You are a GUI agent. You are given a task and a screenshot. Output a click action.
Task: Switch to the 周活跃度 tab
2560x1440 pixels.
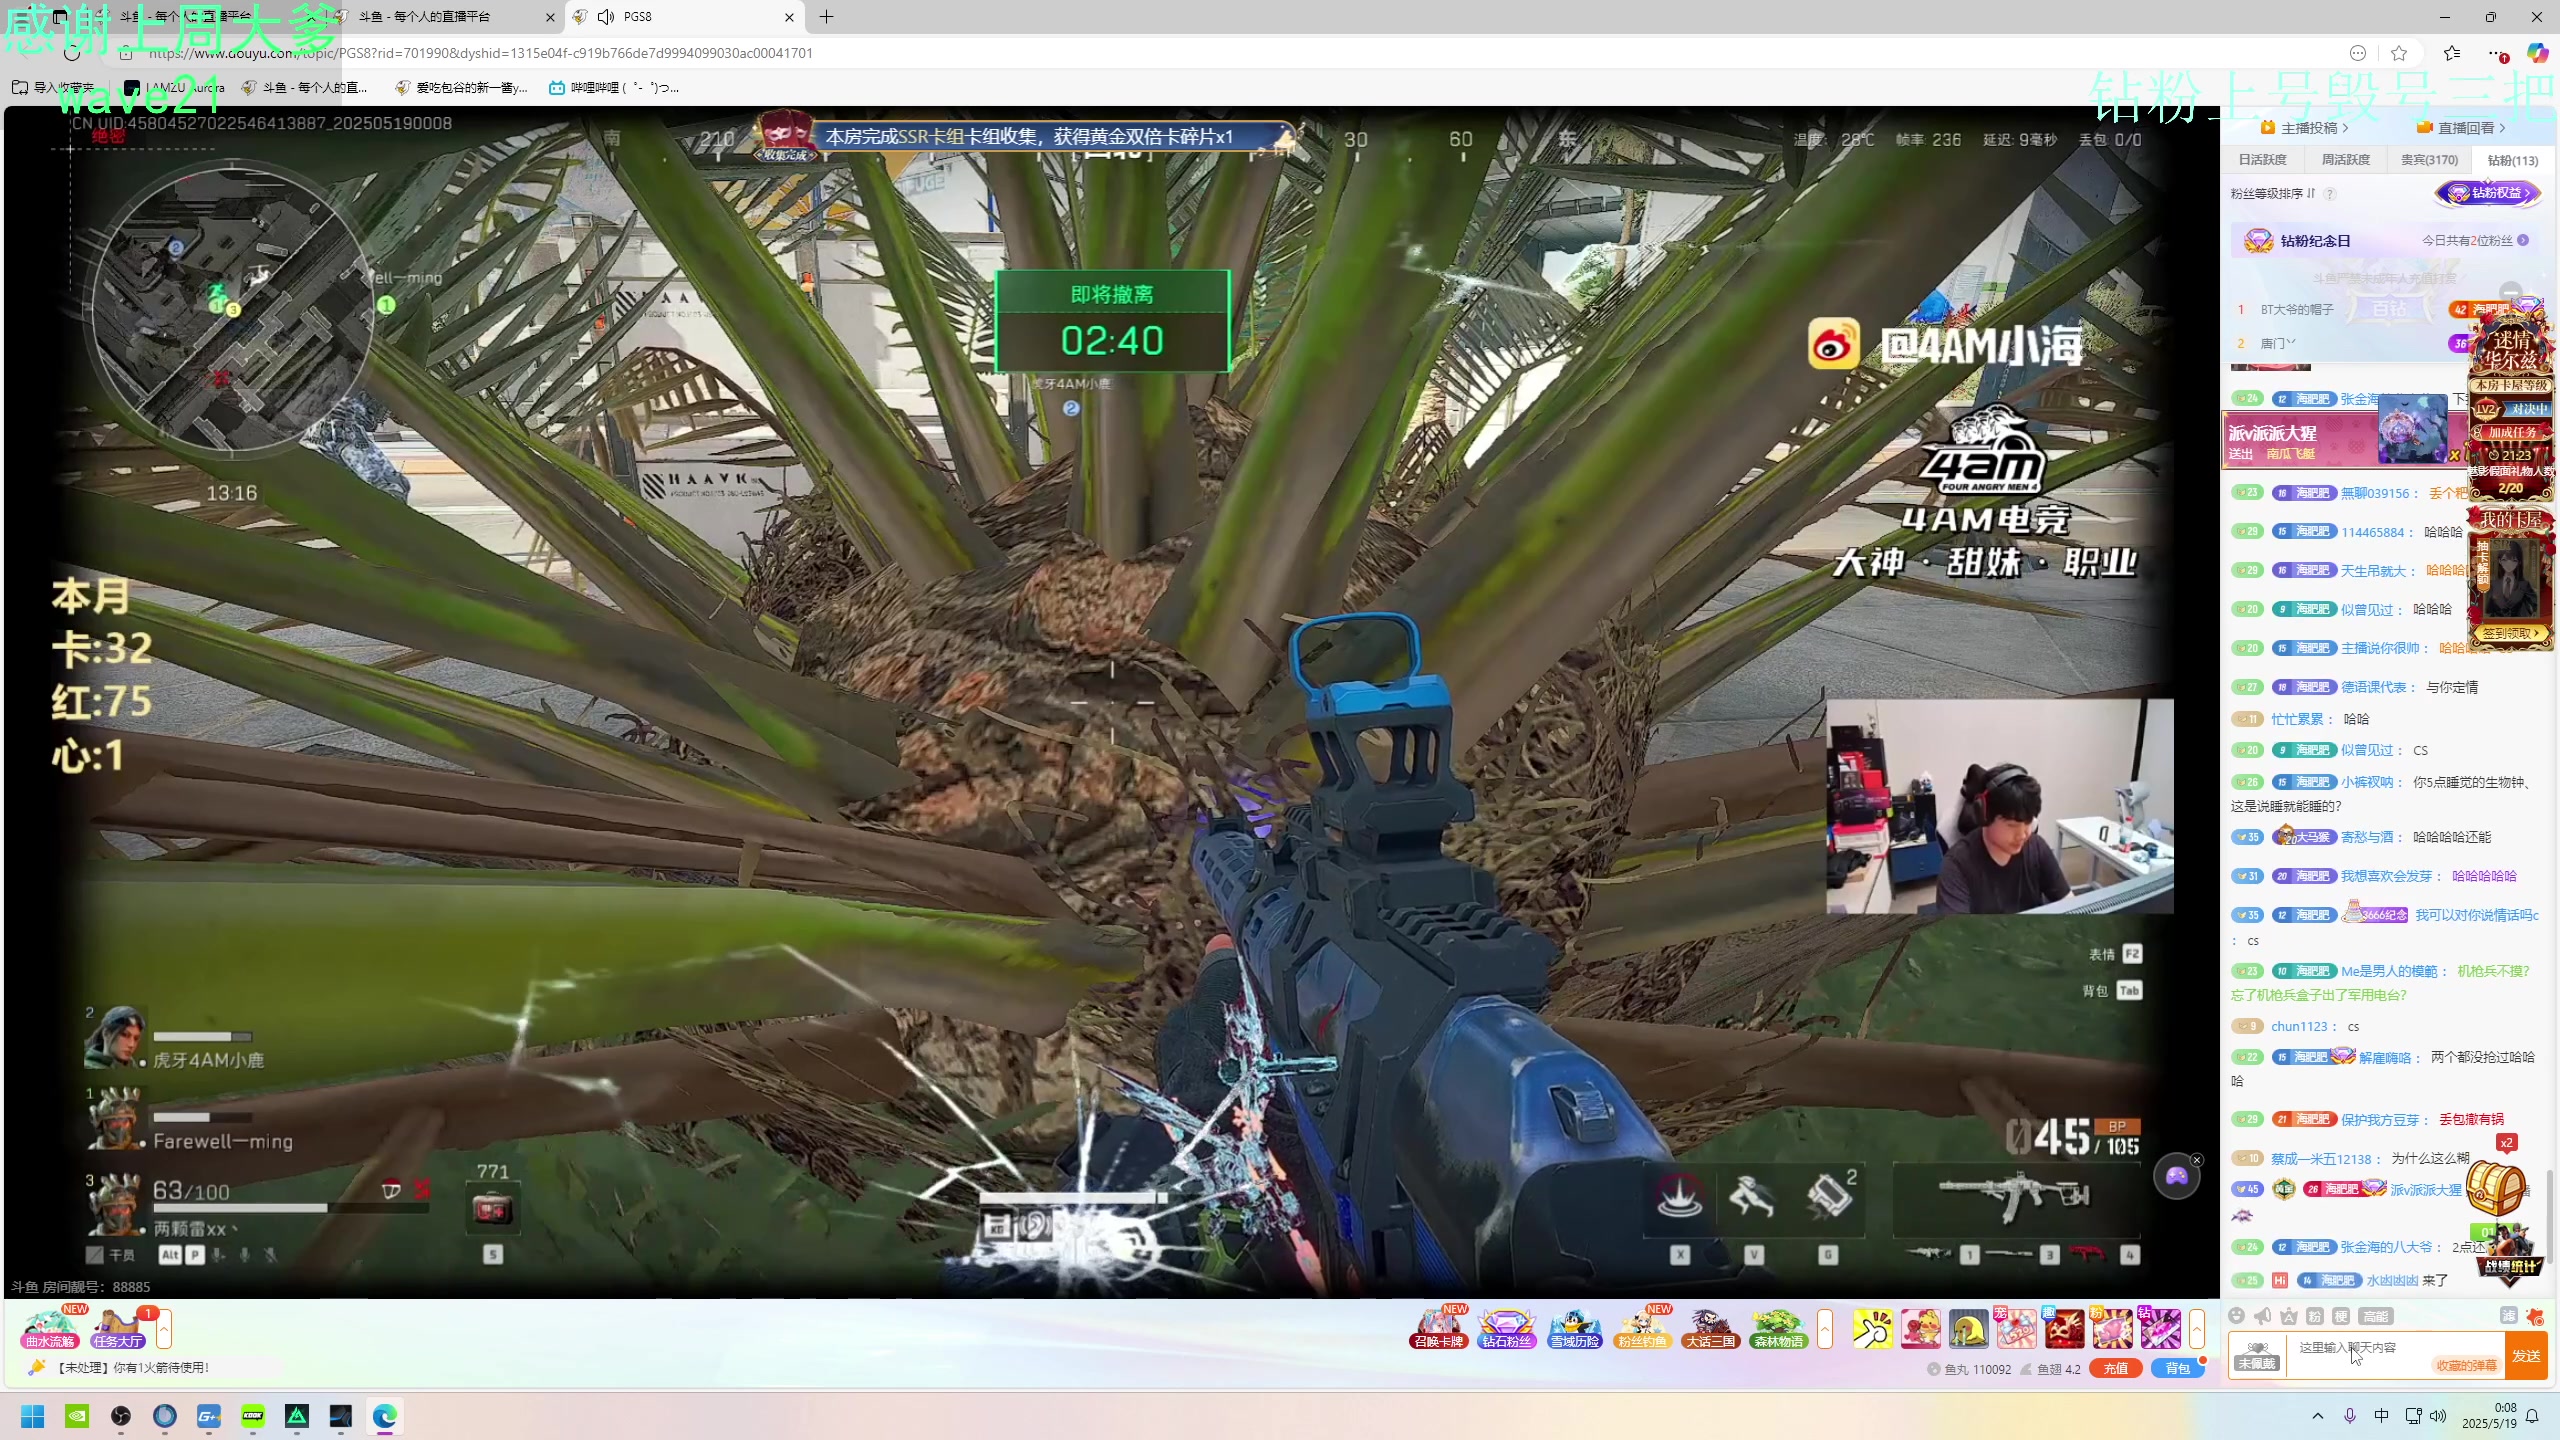tap(2346, 160)
